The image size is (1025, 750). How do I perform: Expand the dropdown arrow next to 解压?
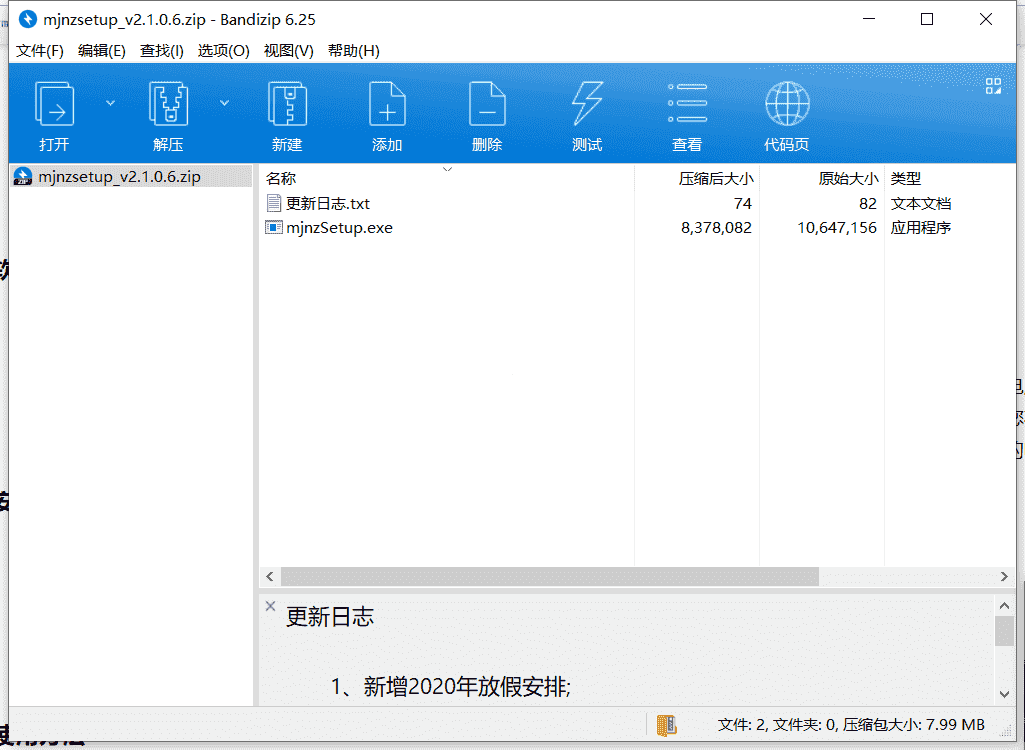224,103
